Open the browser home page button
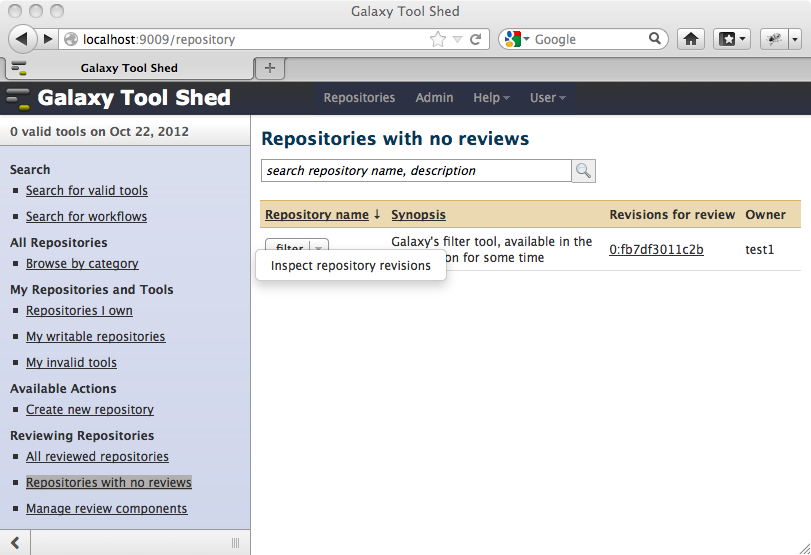 690,39
